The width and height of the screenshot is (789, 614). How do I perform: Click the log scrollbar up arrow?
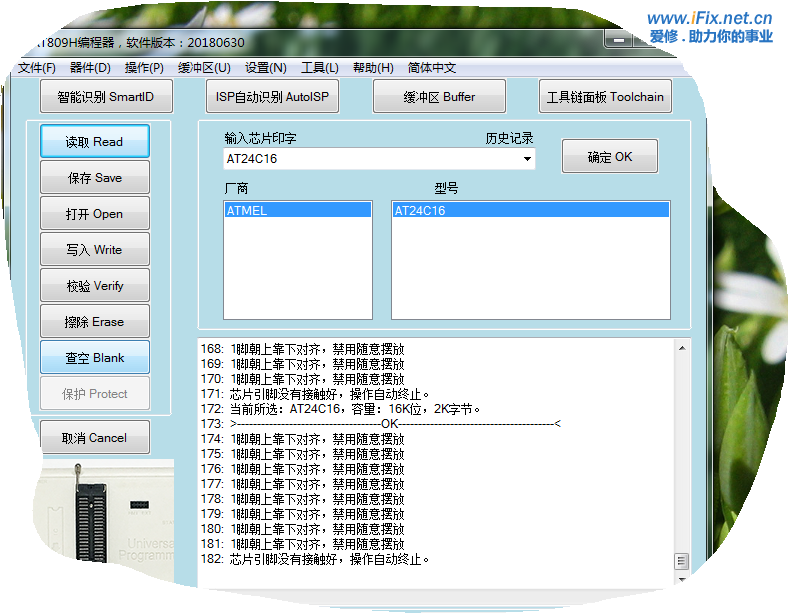click(683, 348)
